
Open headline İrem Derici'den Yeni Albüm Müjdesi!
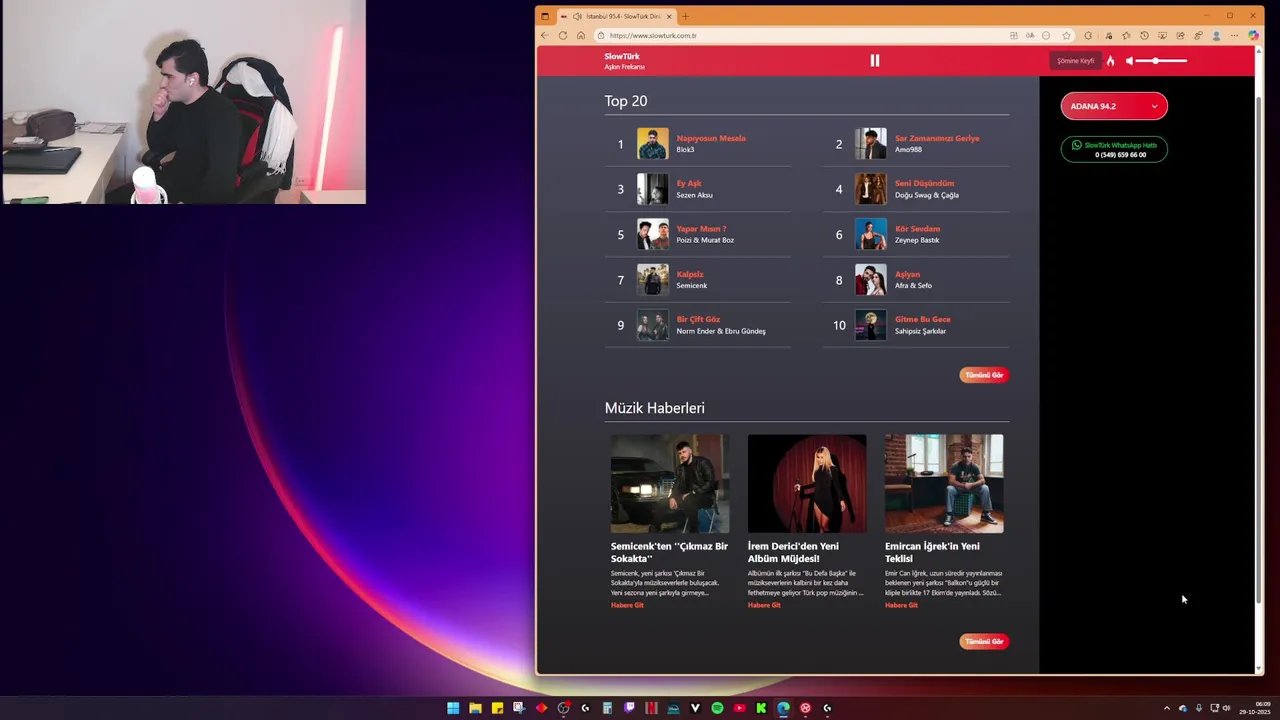pos(793,552)
